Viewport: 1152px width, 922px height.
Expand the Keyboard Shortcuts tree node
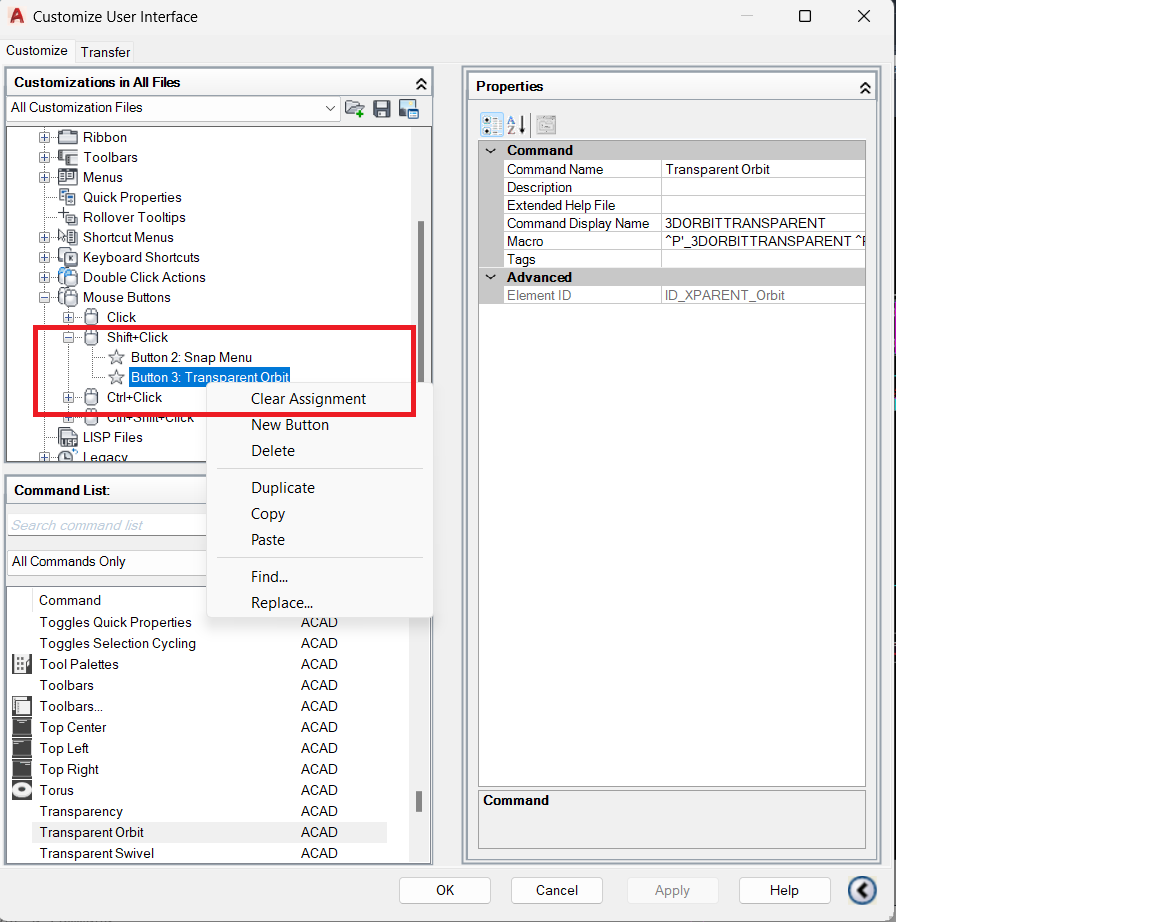[45, 258]
